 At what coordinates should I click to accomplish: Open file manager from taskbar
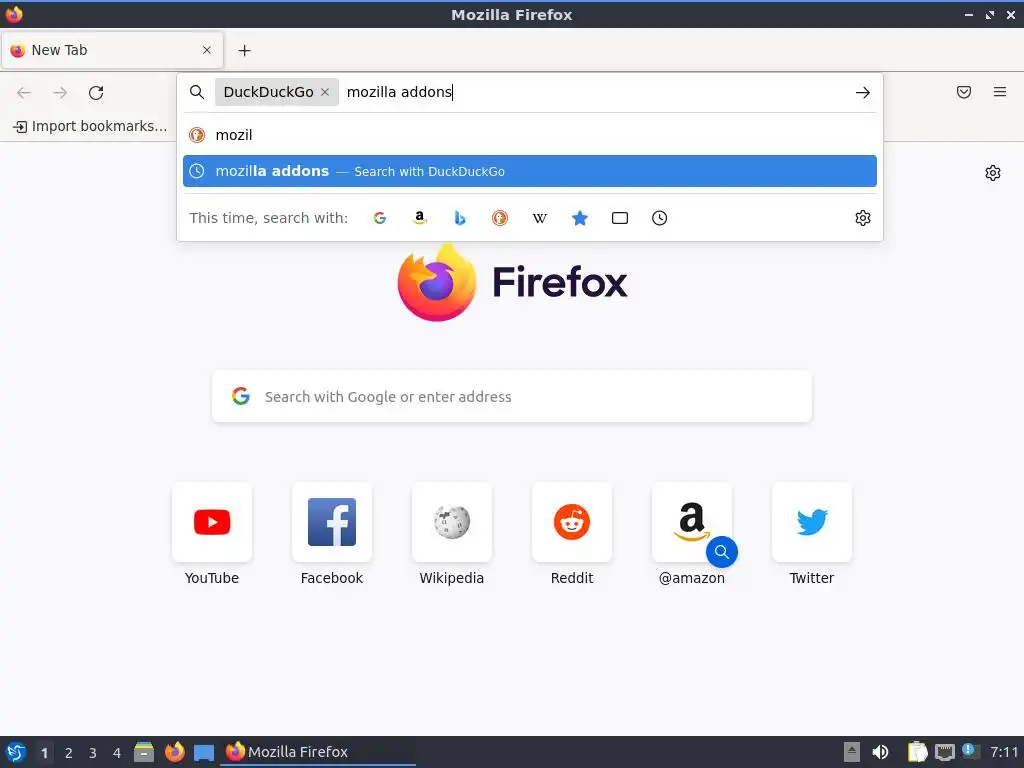coord(144,752)
